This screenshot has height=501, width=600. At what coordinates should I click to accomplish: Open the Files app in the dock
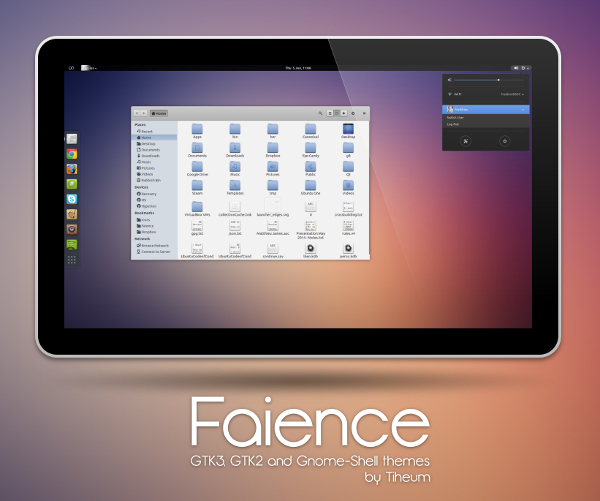pyautogui.click(x=72, y=139)
